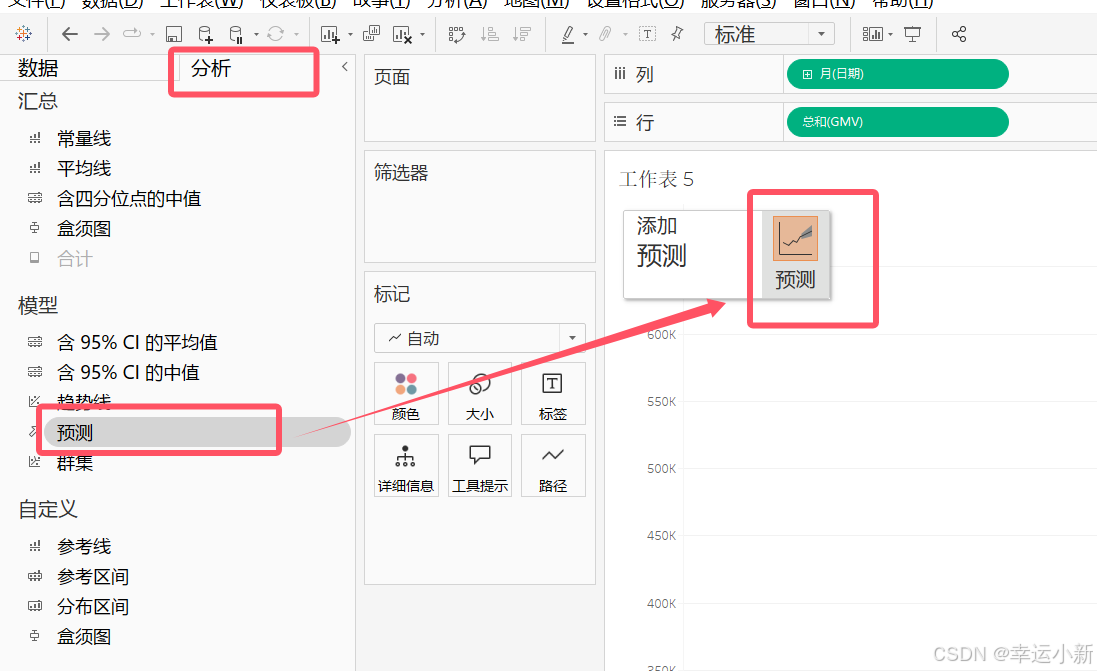Image resolution: width=1097 pixels, height=671 pixels.
Task: Select 盒须图 under 汇总 section
Action: pos(84,229)
